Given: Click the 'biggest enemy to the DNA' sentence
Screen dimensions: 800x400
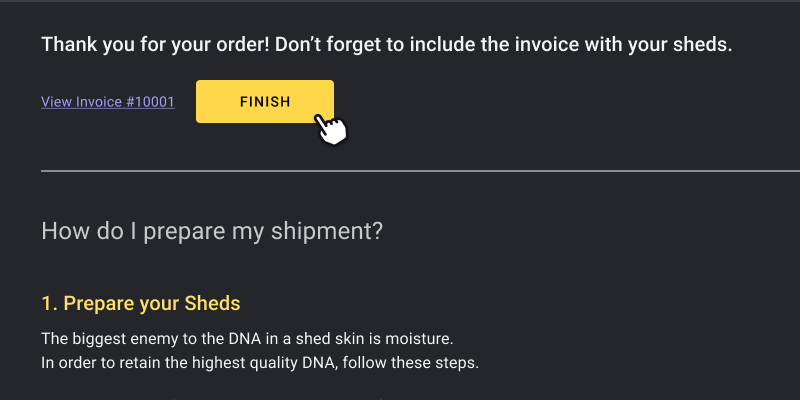Looking at the screenshot, I should click(x=247, y=338).
